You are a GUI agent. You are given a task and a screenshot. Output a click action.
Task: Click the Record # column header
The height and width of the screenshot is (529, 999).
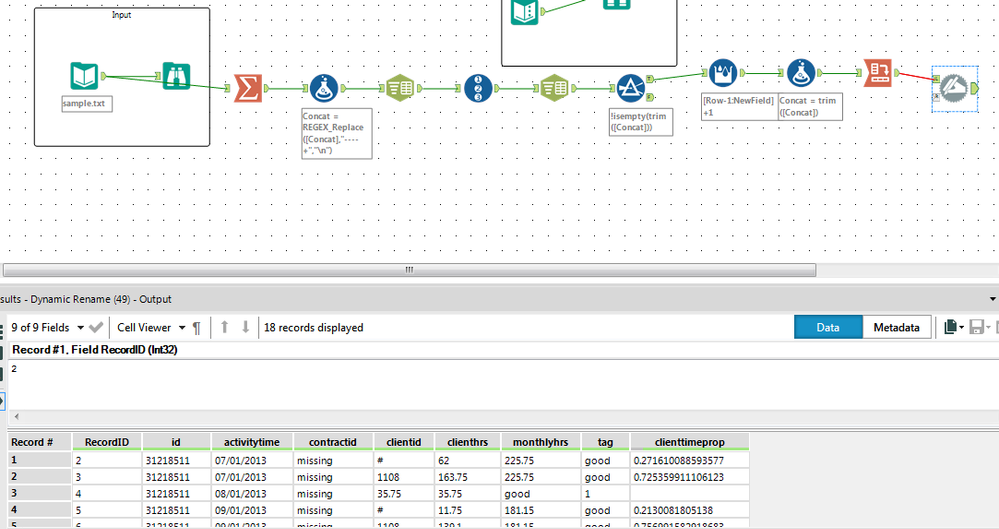click(40, 442)
